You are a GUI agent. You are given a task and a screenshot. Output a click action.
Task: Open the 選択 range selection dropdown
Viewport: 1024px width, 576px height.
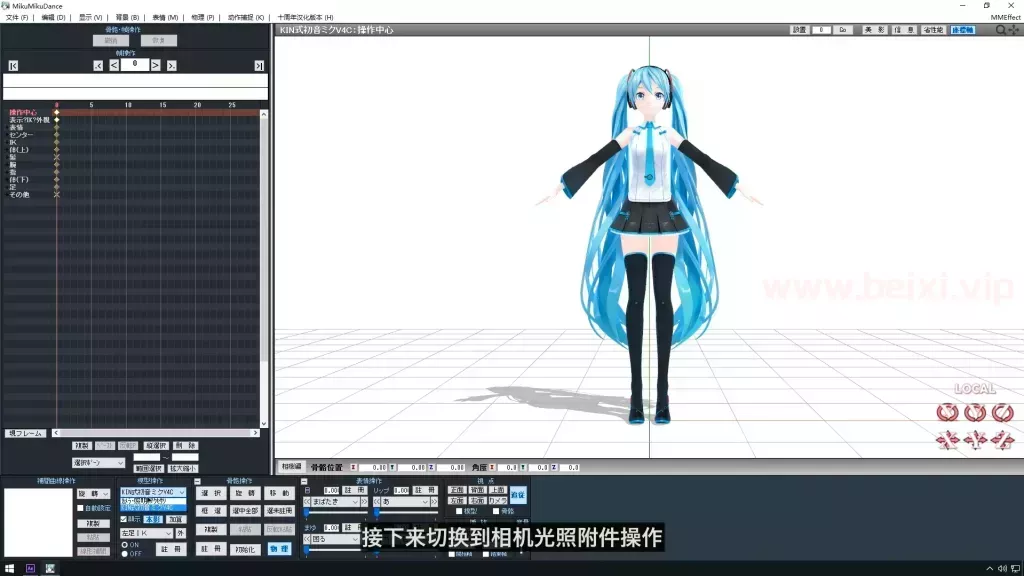99,463
